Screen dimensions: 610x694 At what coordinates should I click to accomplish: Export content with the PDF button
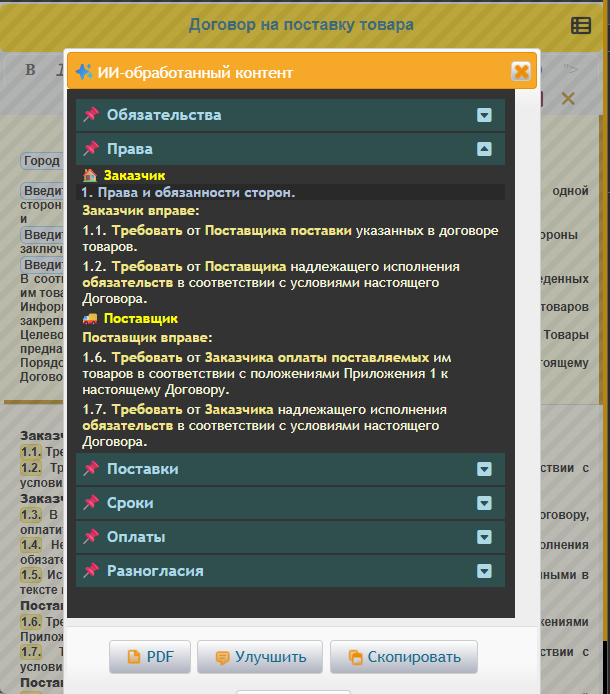[x=150, y=657]
